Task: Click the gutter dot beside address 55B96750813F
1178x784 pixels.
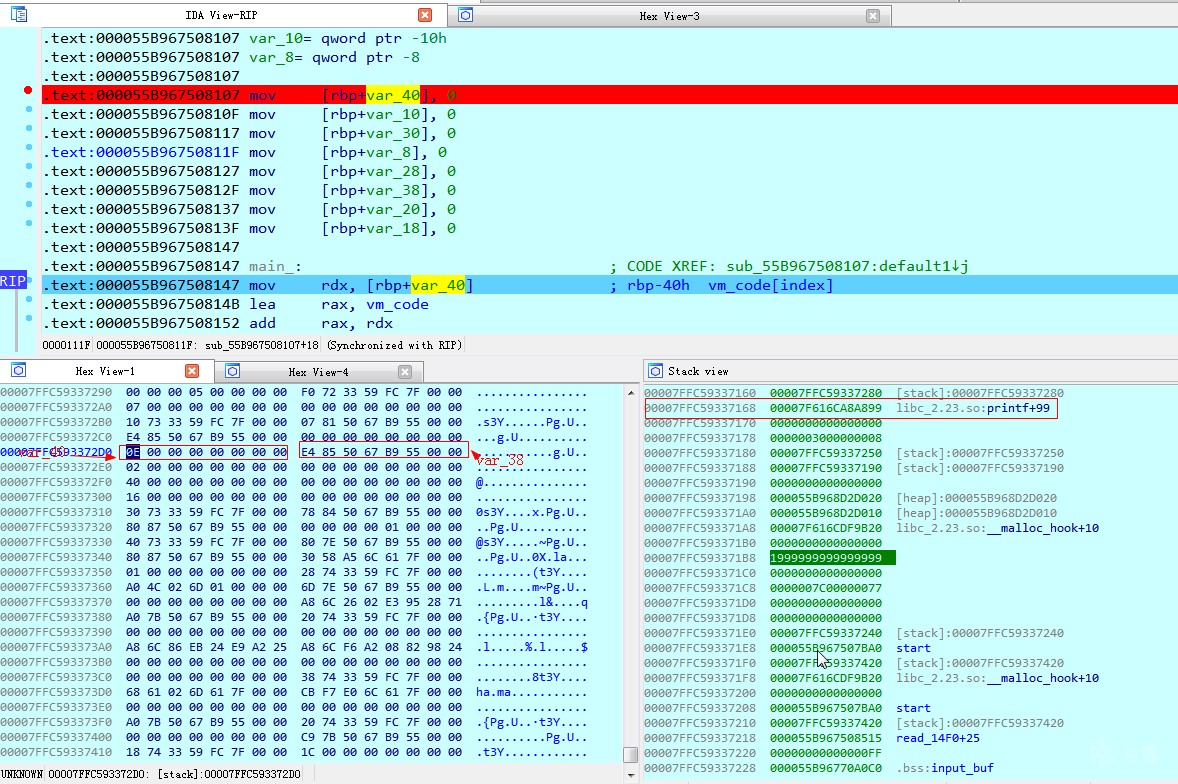Action: 29,223
